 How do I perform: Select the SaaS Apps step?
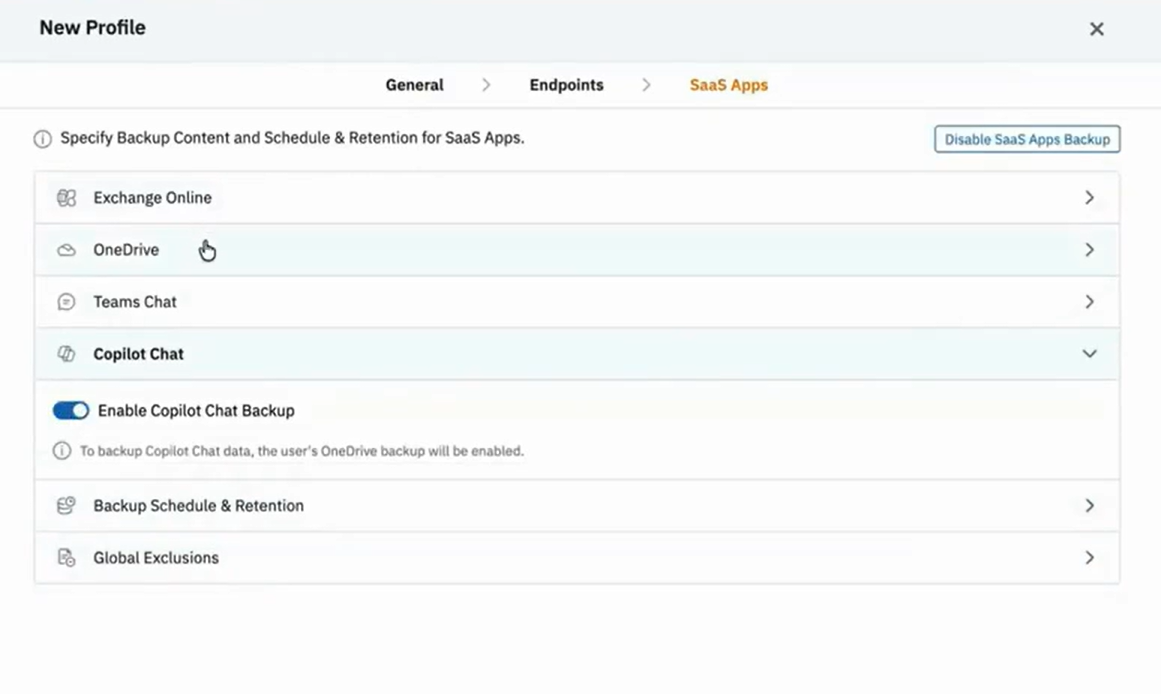pyautogui.click(x=729, y=85)
